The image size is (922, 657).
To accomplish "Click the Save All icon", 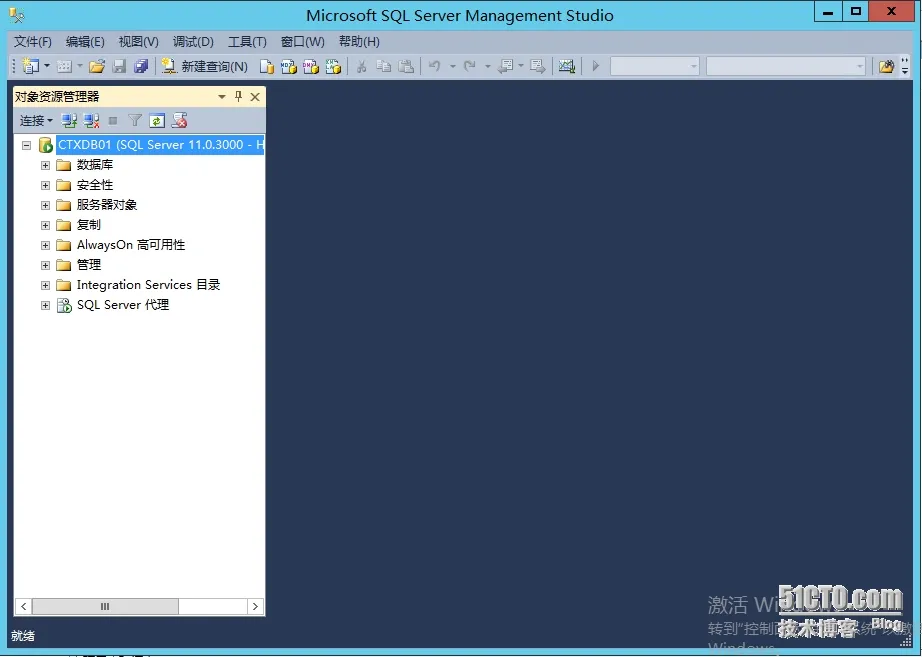I will click(141, 66).
